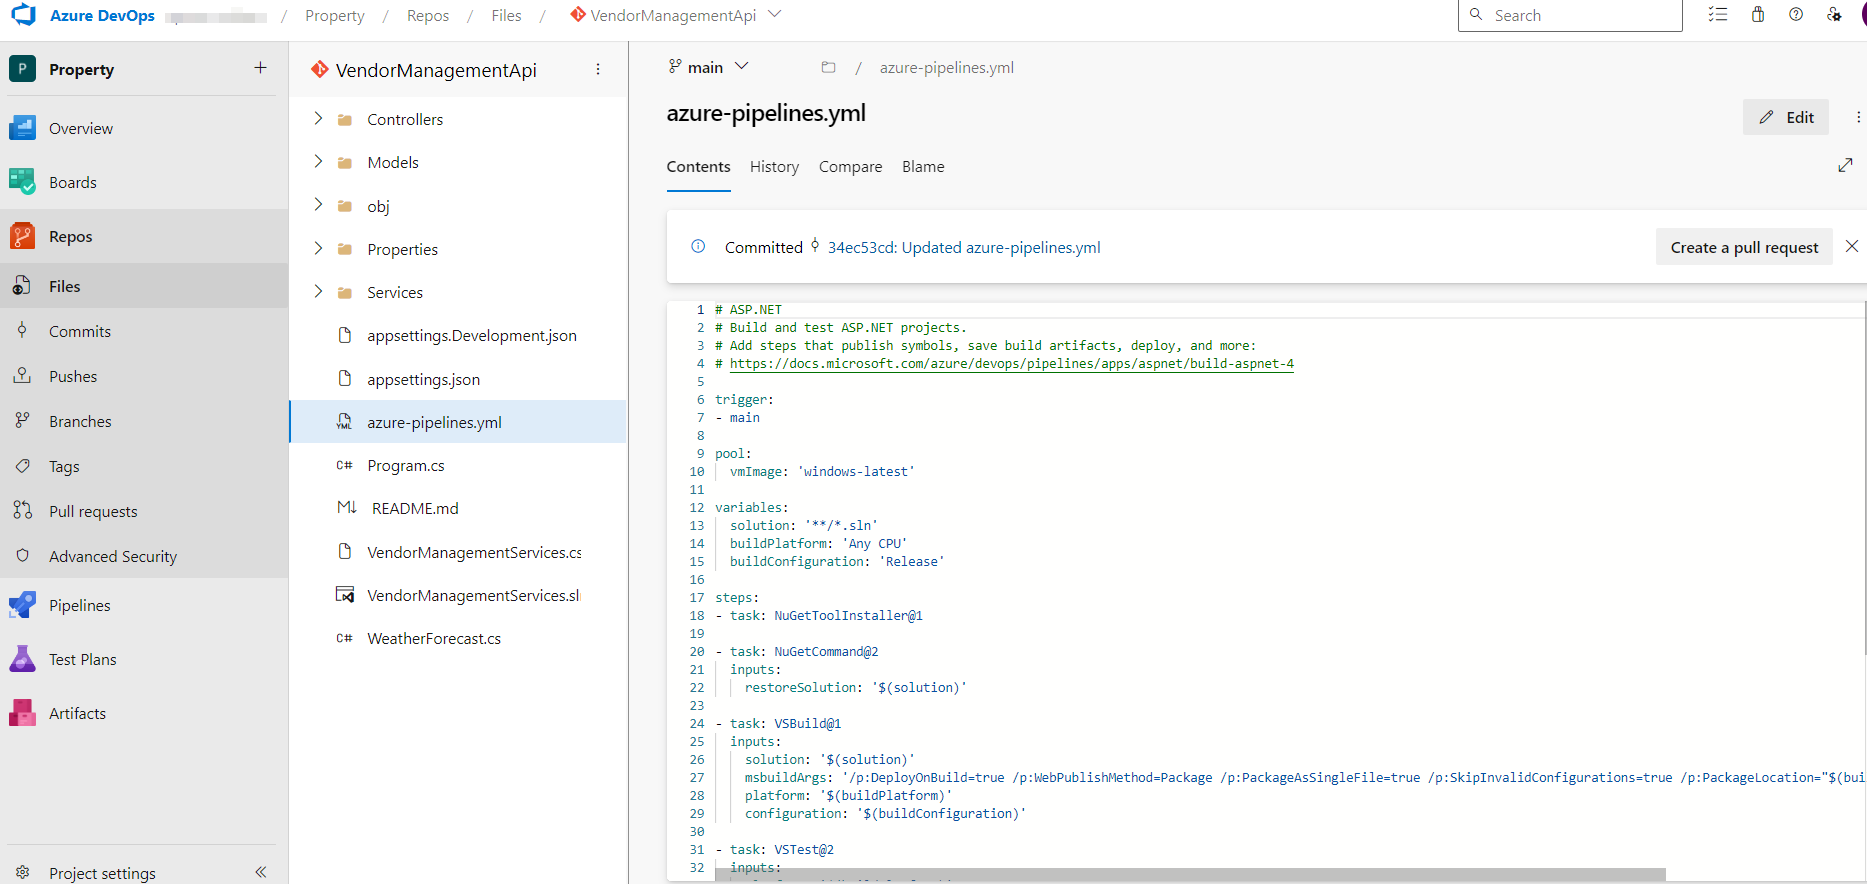Viewport: 1867px width, 884px height.
Task: Expand the Properties folder
Action: (318, 248)
